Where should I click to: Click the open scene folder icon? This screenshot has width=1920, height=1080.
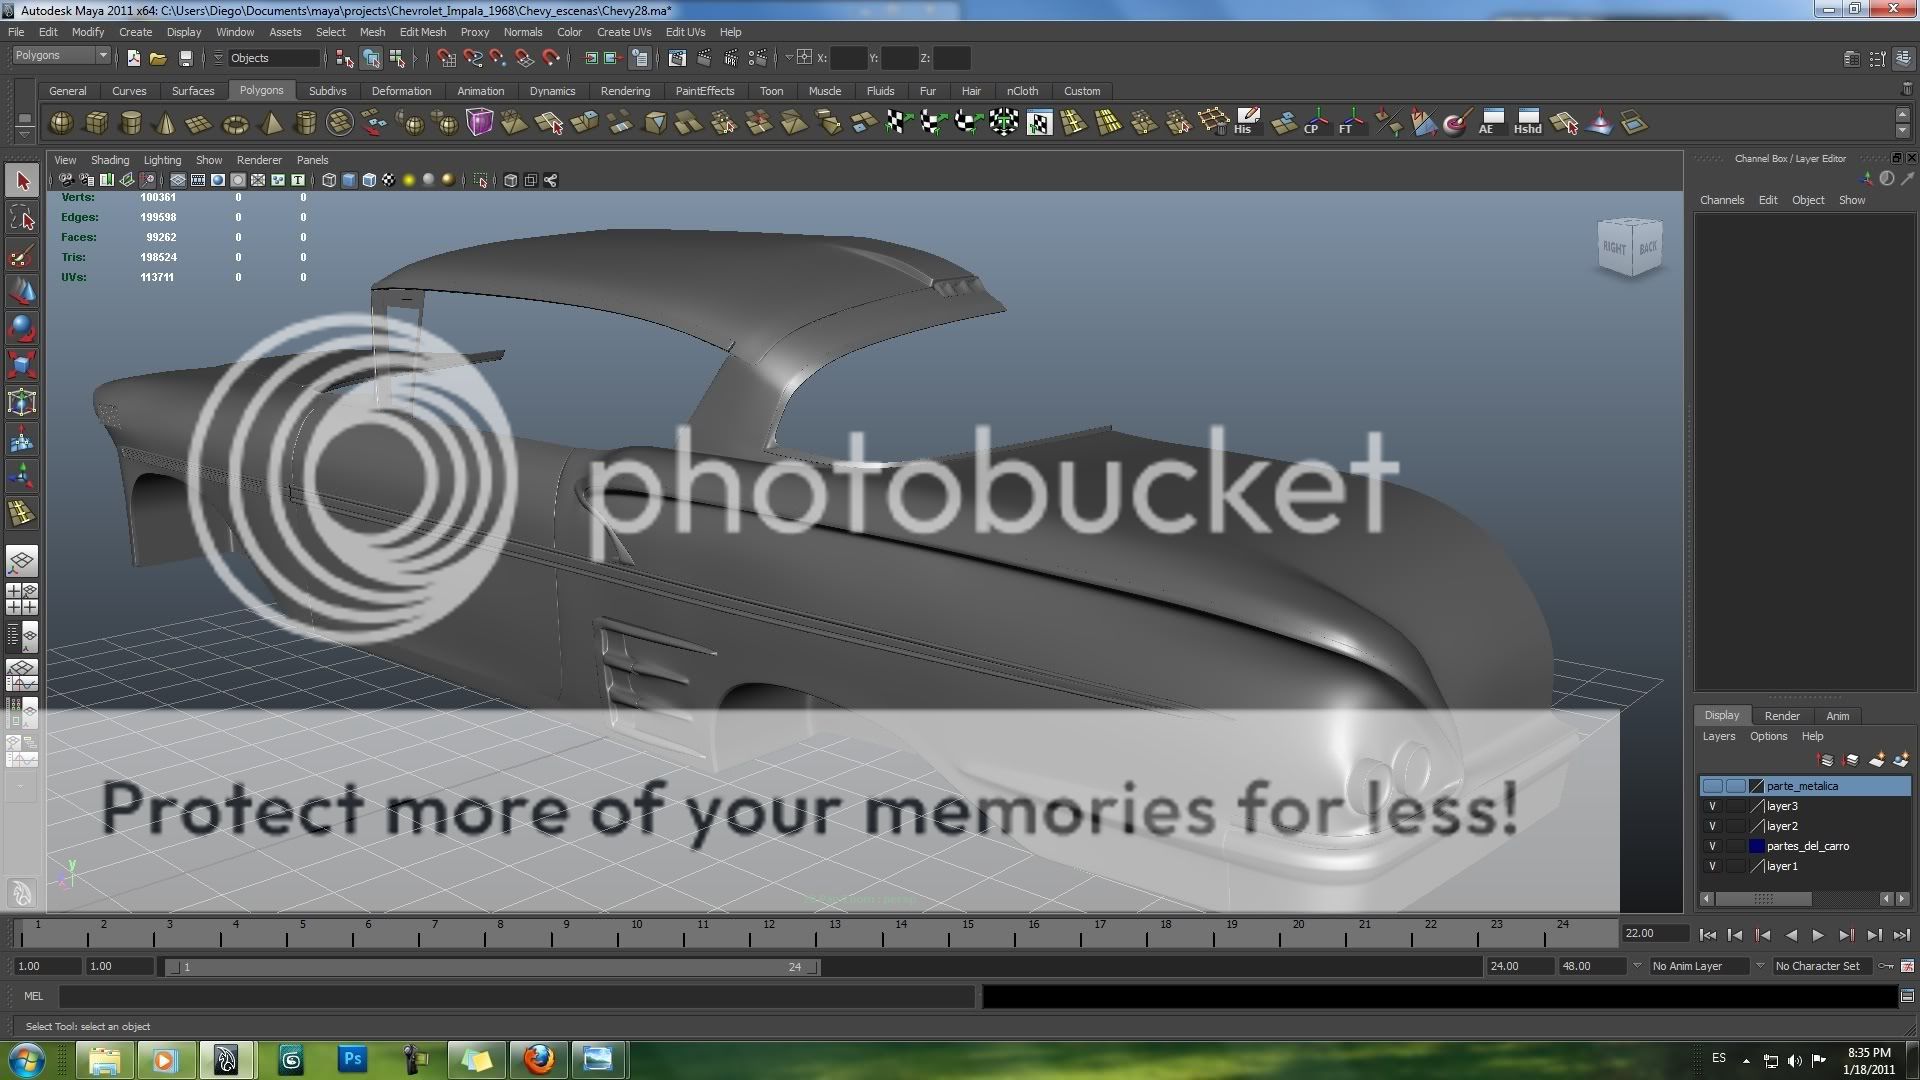coord(158,58)
